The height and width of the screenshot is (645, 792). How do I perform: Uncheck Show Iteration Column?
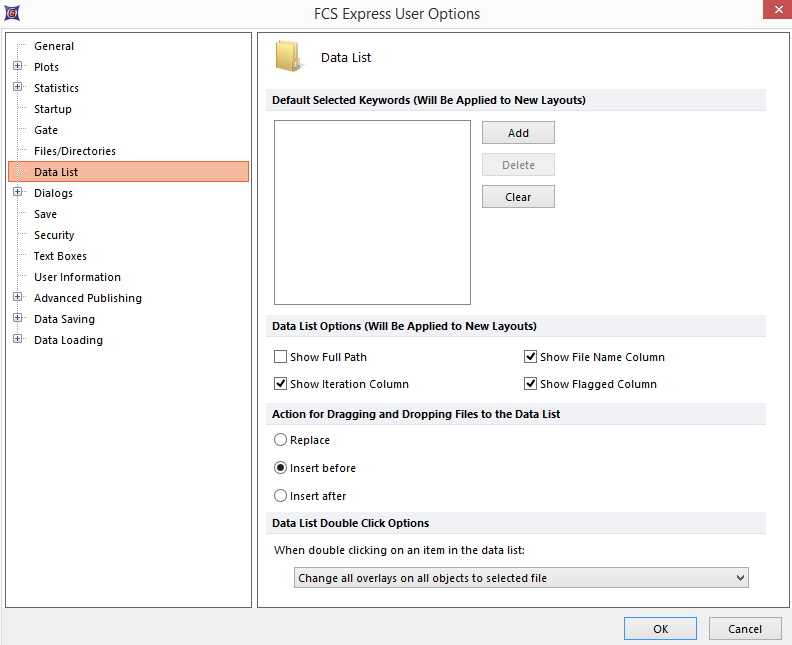coord(281,384)
